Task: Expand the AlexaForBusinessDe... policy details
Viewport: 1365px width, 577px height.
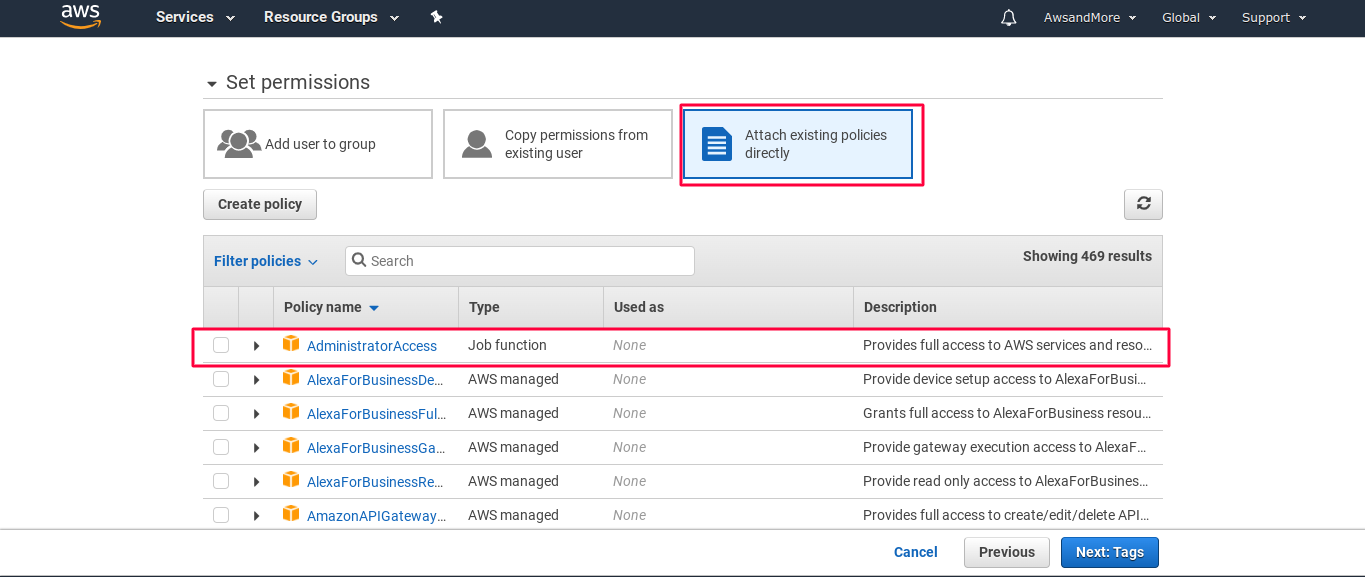Action: click(256, 380)
